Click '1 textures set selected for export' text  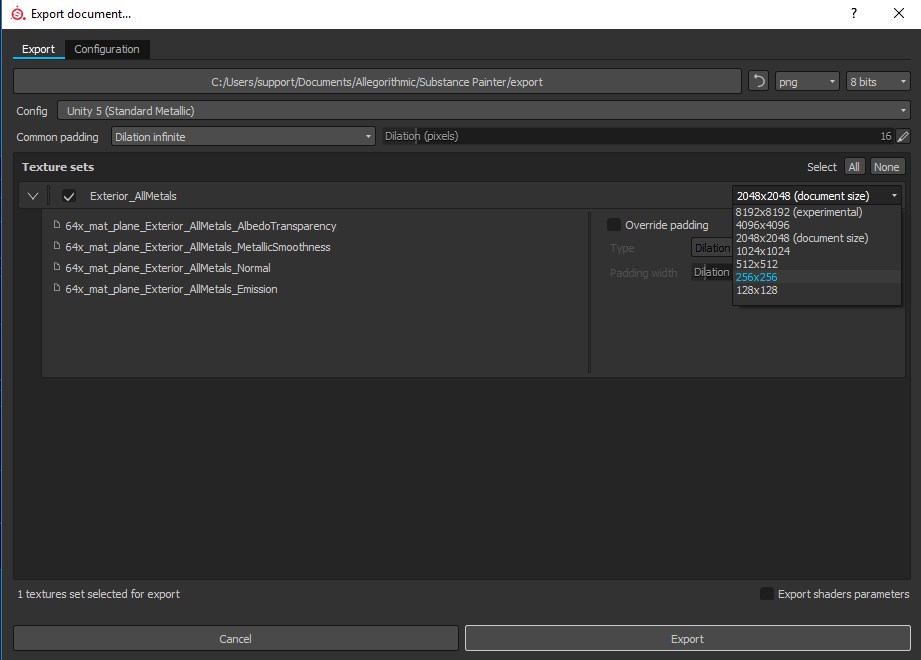pos(98,594)
